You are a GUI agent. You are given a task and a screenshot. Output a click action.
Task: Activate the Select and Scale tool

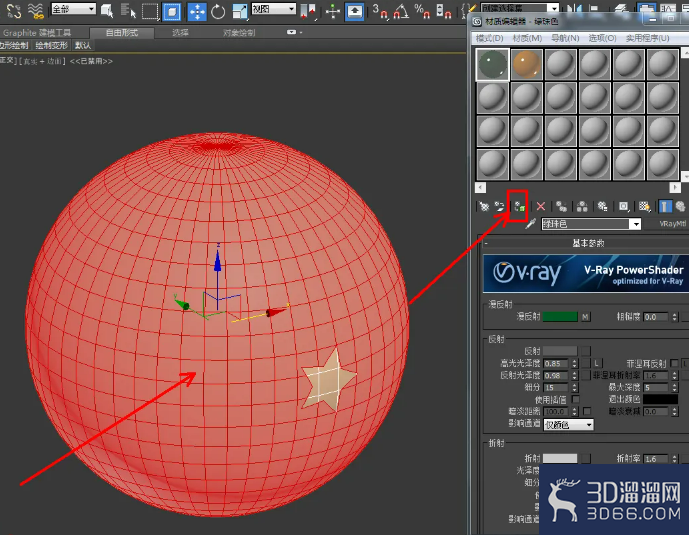240,11
